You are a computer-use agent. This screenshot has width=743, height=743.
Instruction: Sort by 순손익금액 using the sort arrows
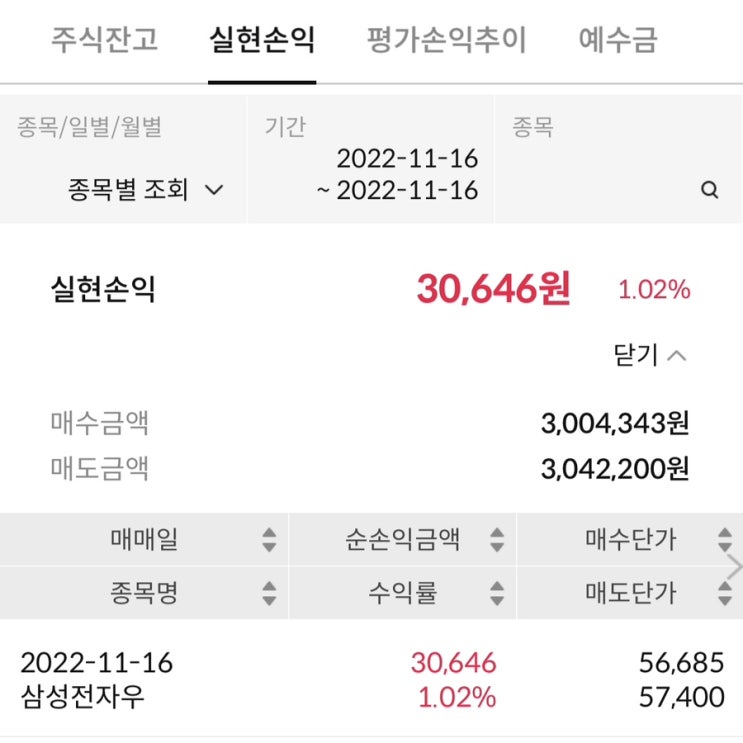click(x=497, y=541)
